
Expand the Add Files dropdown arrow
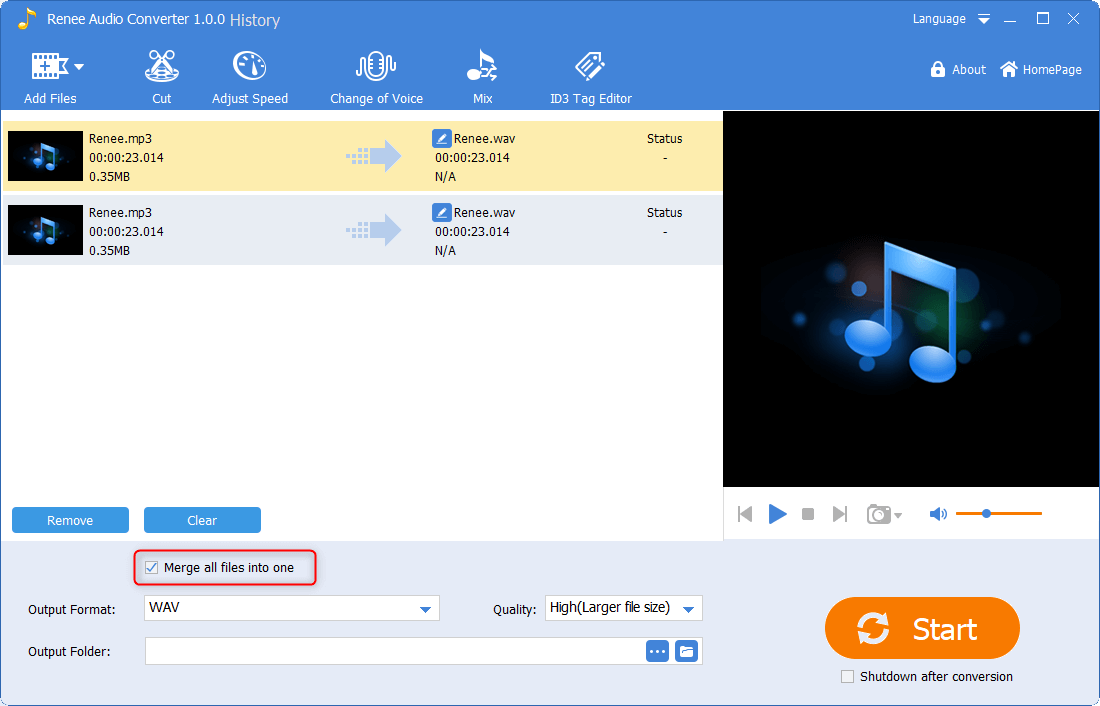[x=79, y=67]
